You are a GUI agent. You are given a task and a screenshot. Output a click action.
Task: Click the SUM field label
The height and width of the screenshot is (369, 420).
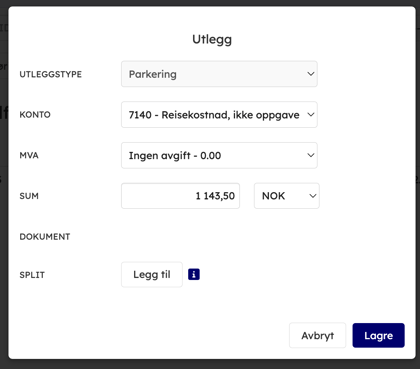pos(29,196)
